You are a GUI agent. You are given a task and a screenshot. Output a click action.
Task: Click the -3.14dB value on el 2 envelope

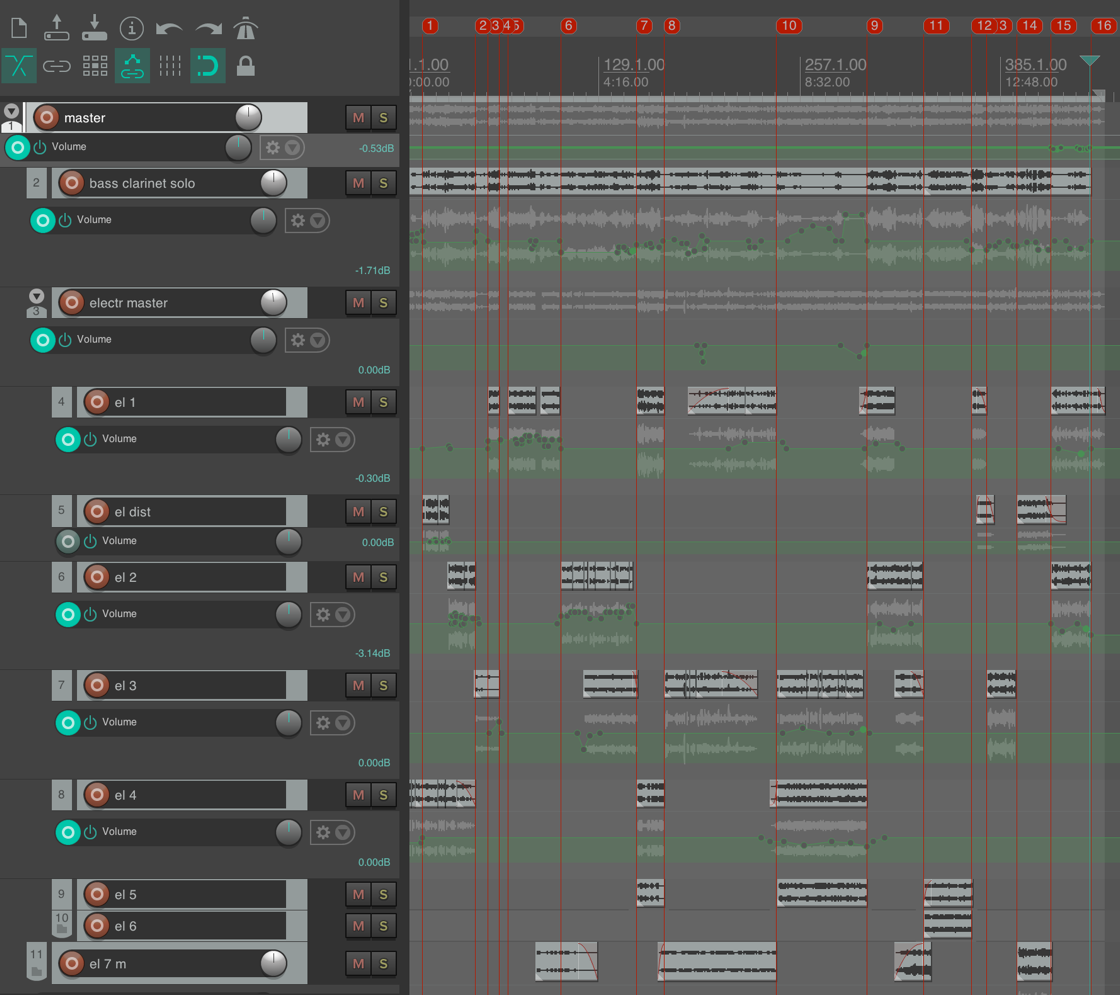coord(373,654)
